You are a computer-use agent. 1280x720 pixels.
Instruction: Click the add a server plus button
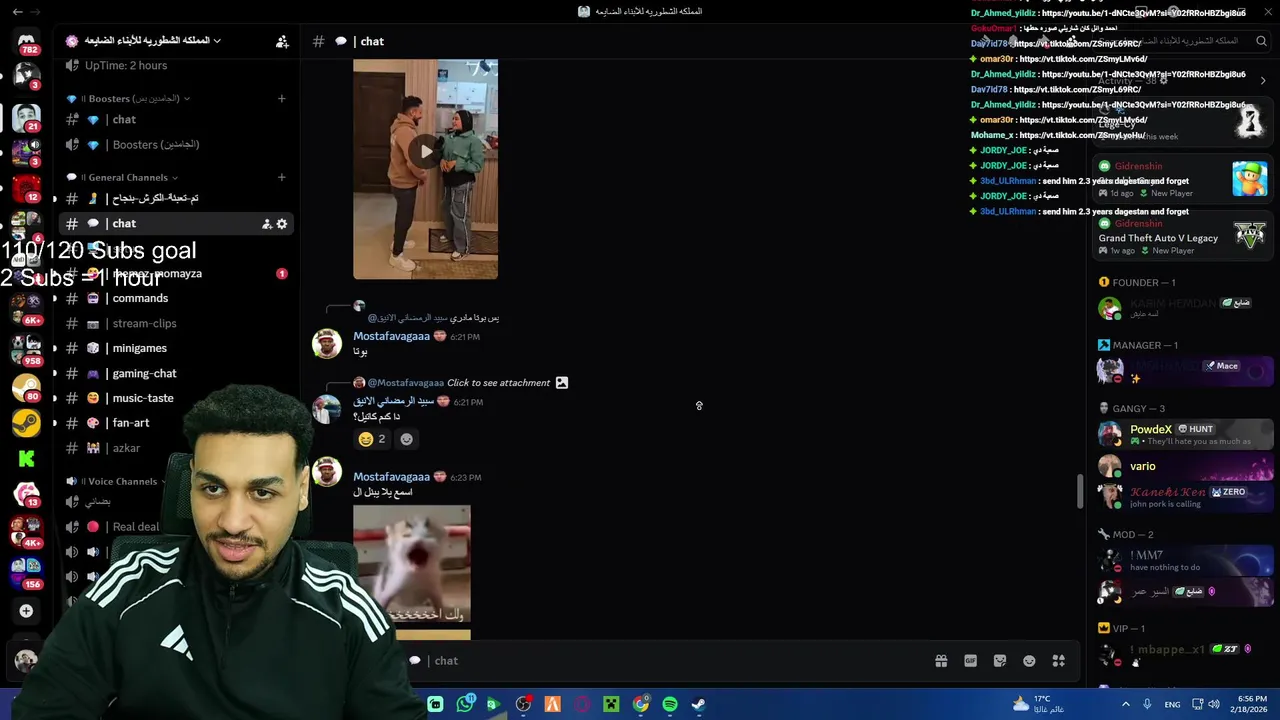(x=27, y=611)
